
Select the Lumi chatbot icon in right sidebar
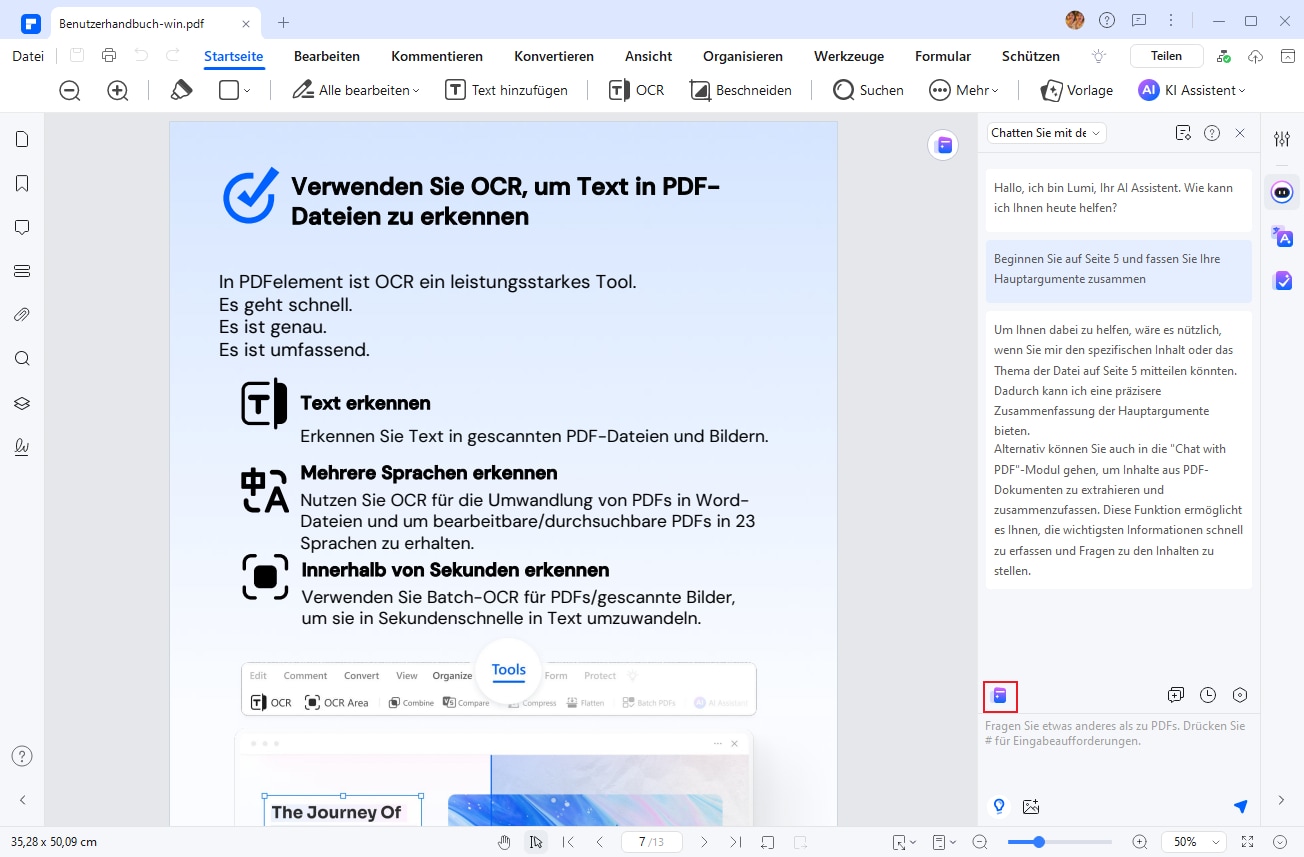[1282, 192]
